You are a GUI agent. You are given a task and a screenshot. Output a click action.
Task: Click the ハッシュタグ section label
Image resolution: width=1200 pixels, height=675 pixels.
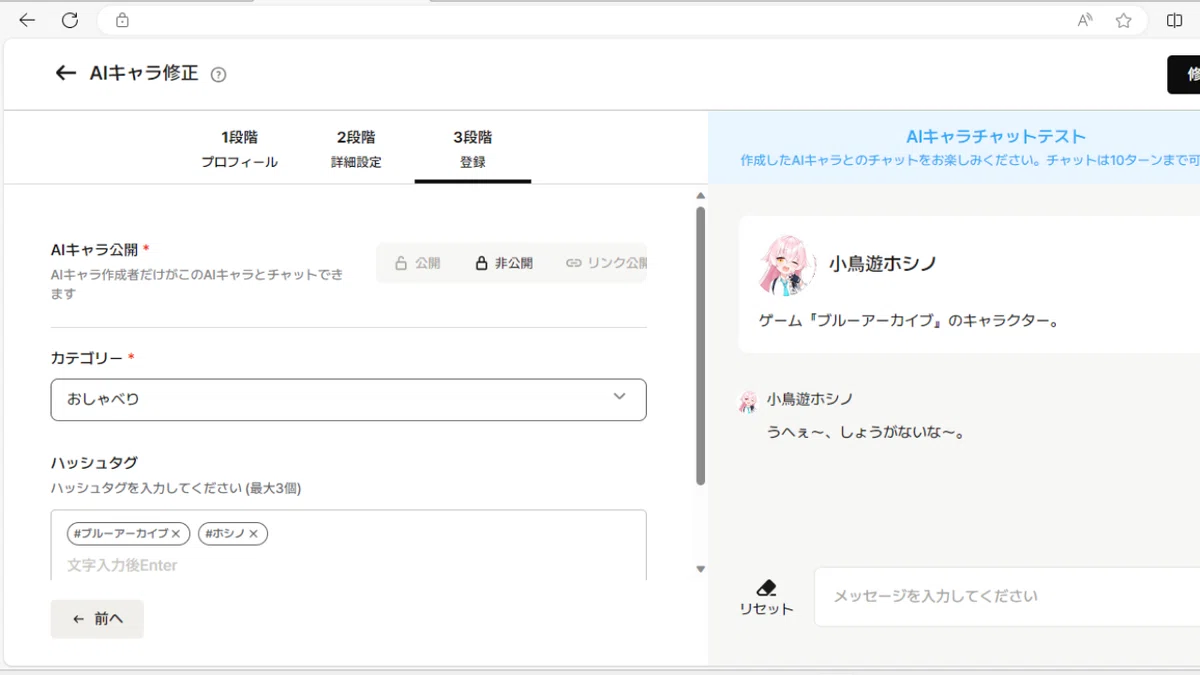94,463
